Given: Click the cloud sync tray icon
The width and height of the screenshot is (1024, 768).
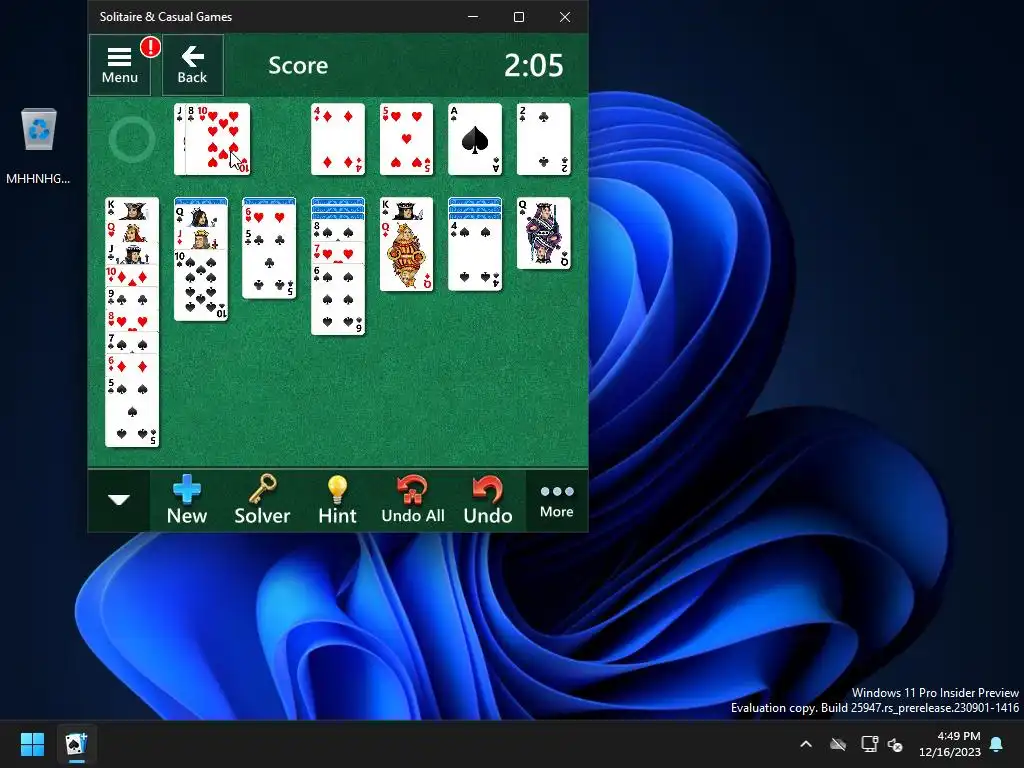Looking at the screenshot, I should coord(838,744).
